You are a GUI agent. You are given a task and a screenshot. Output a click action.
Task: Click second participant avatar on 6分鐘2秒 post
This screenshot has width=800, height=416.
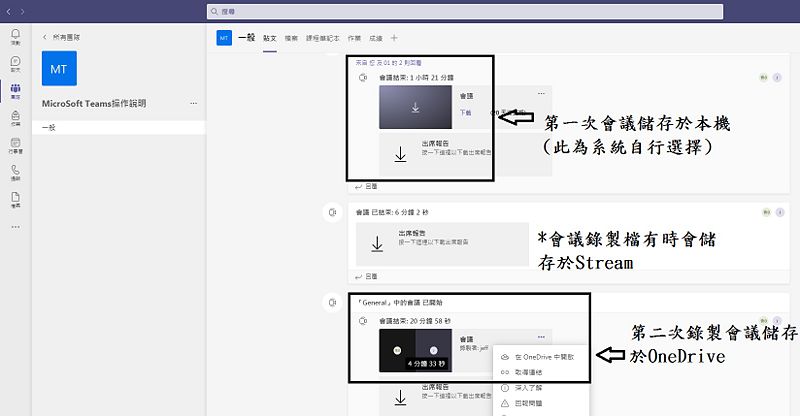click(x=780, y=212)
